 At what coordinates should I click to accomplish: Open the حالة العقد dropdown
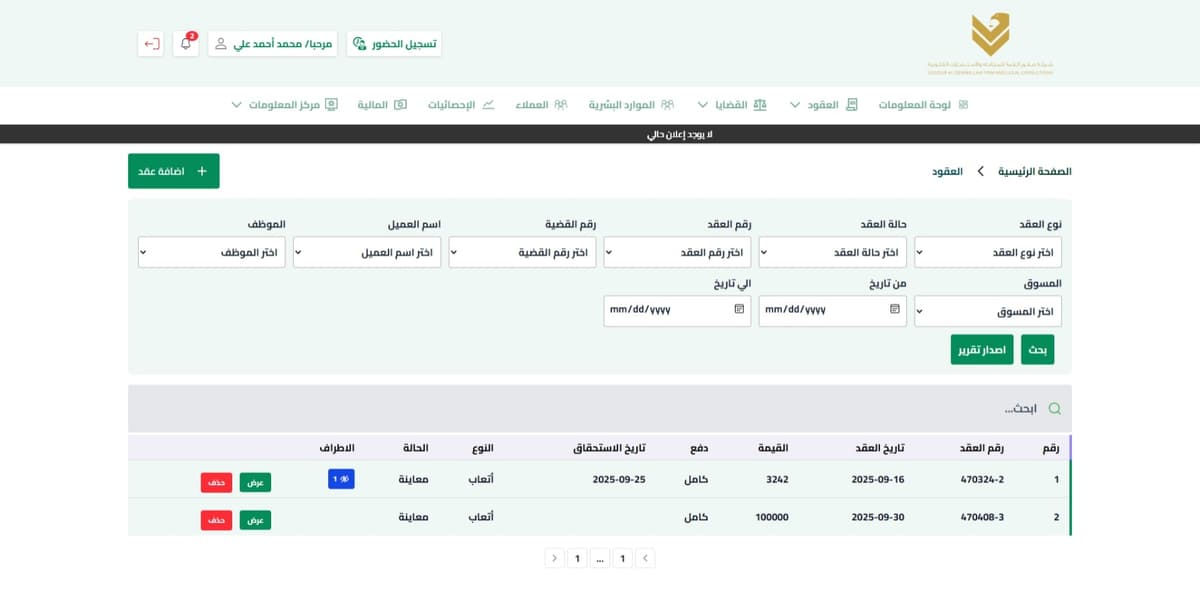pos(833,252)
